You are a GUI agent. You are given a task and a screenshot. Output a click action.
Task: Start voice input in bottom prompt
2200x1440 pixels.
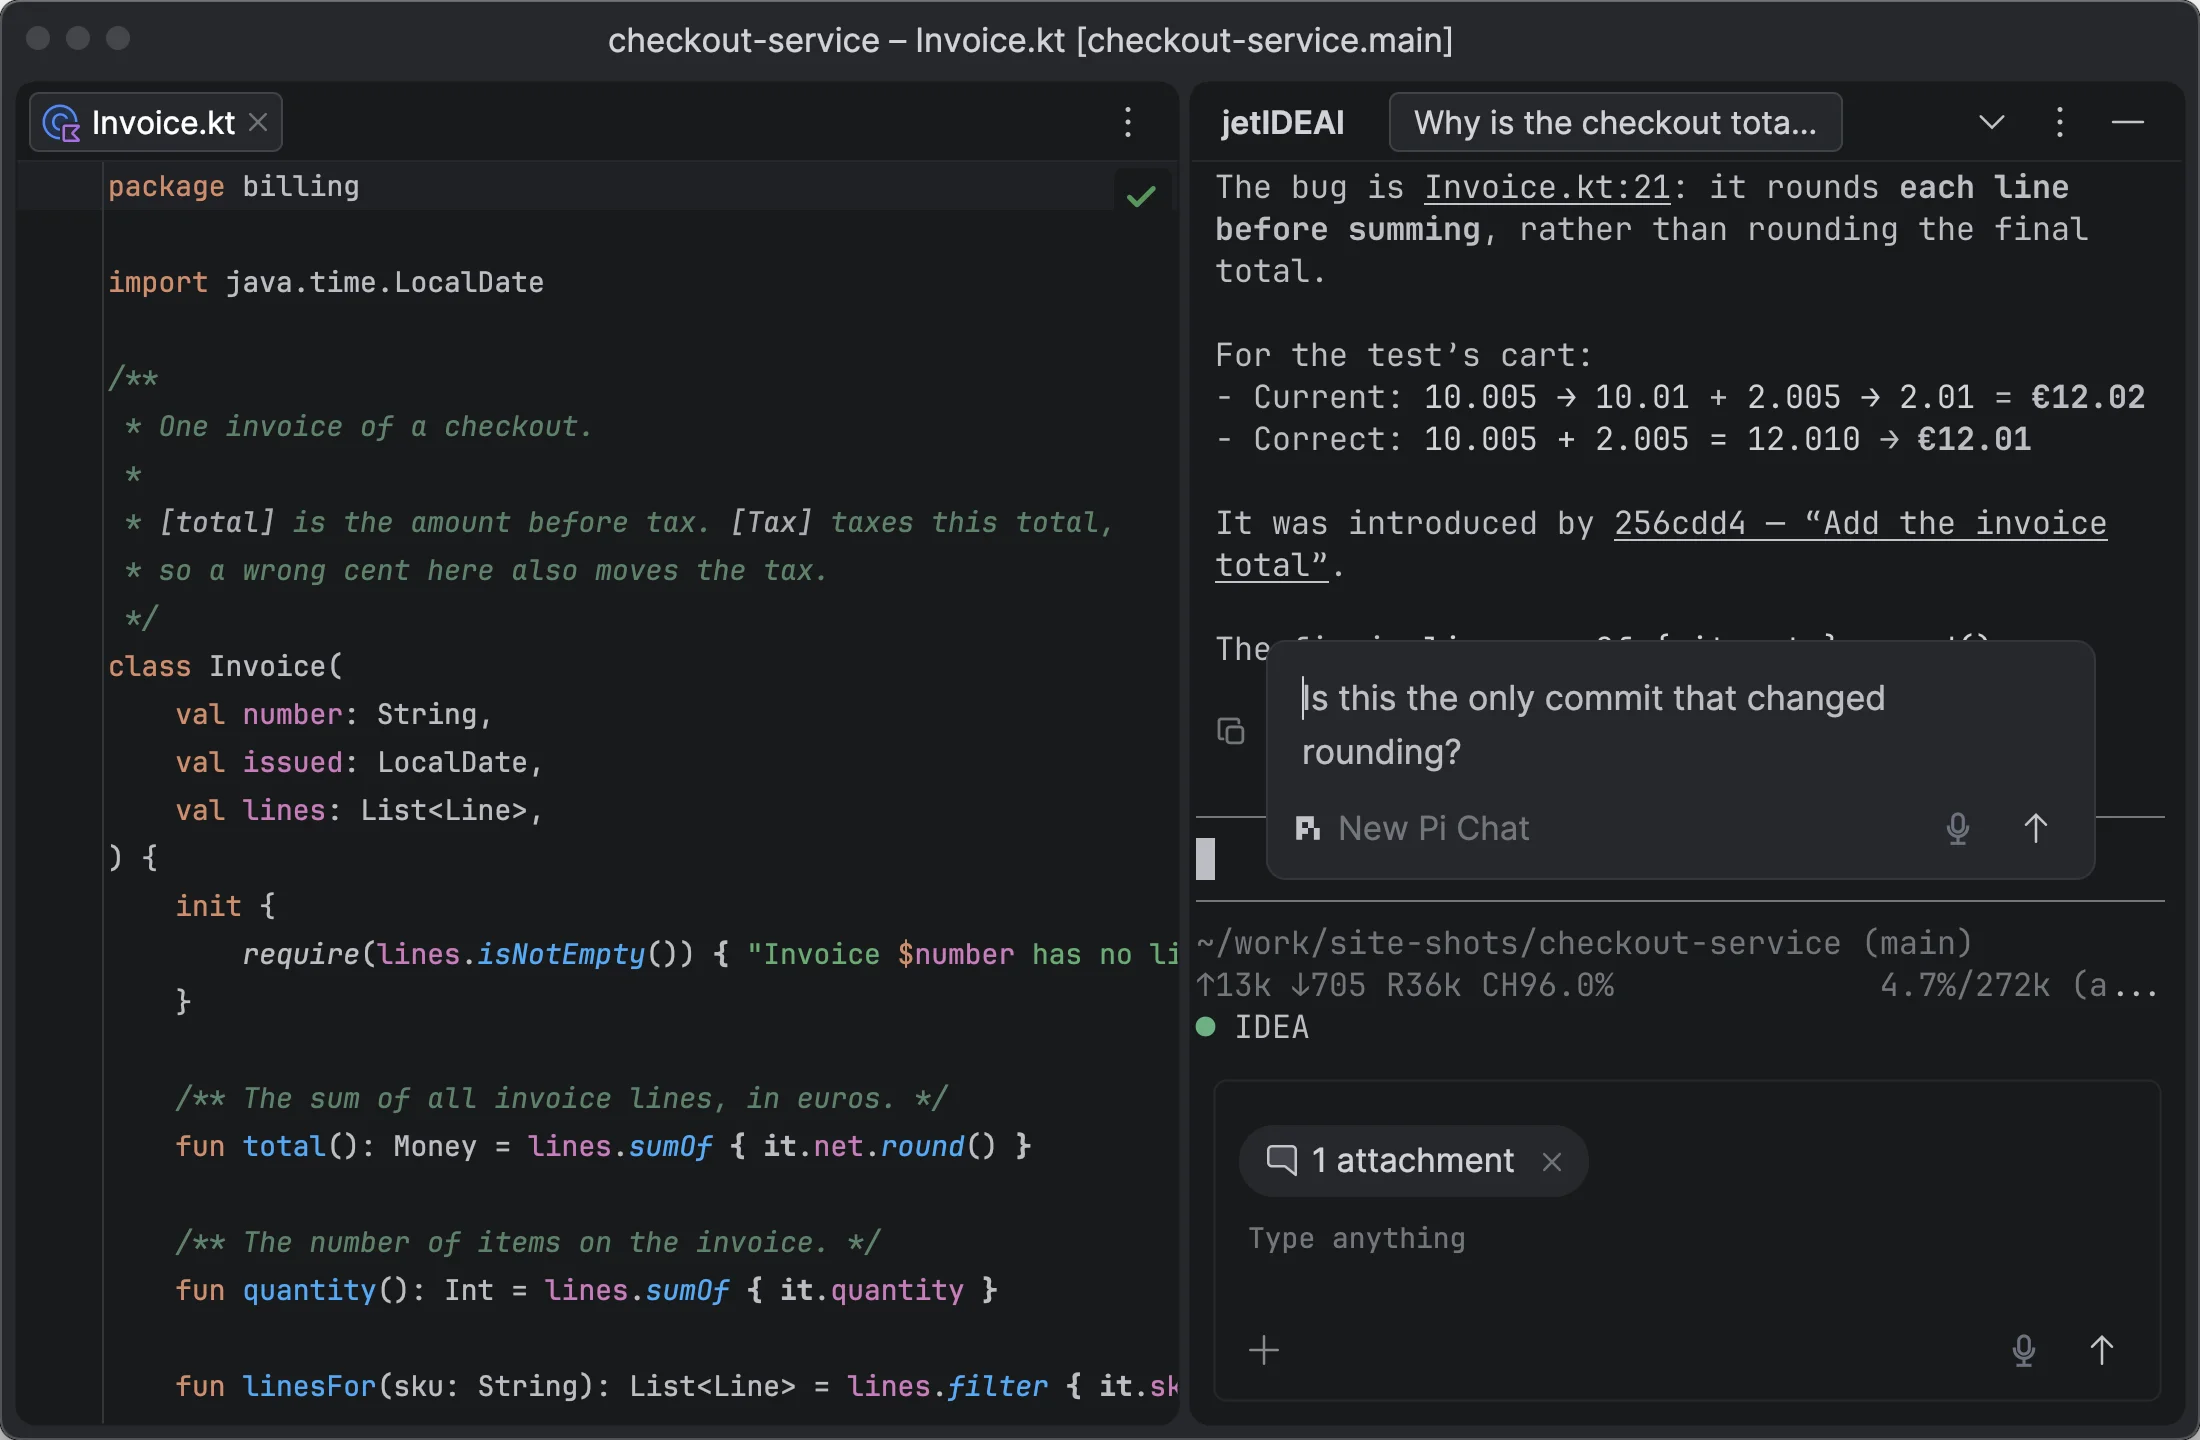(2024, 1350)
